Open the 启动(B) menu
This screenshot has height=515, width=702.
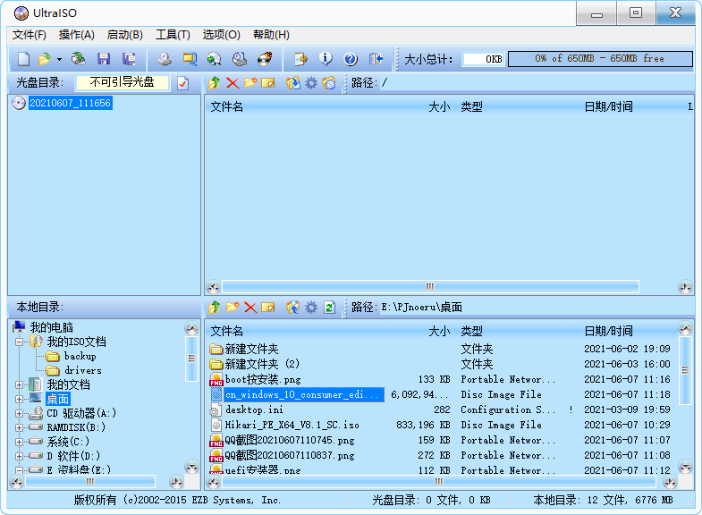coord(125,34)
